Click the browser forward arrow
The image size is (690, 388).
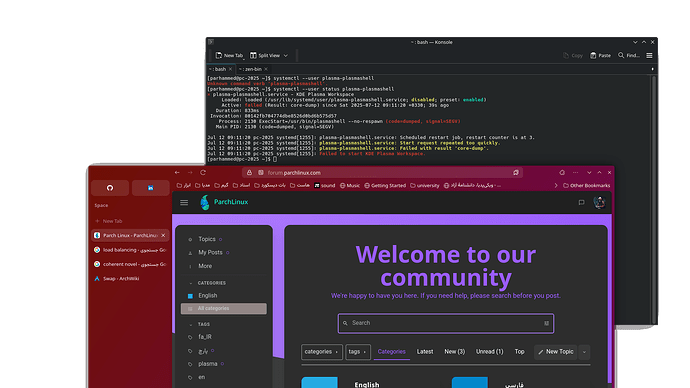click(x=190, y=172)
